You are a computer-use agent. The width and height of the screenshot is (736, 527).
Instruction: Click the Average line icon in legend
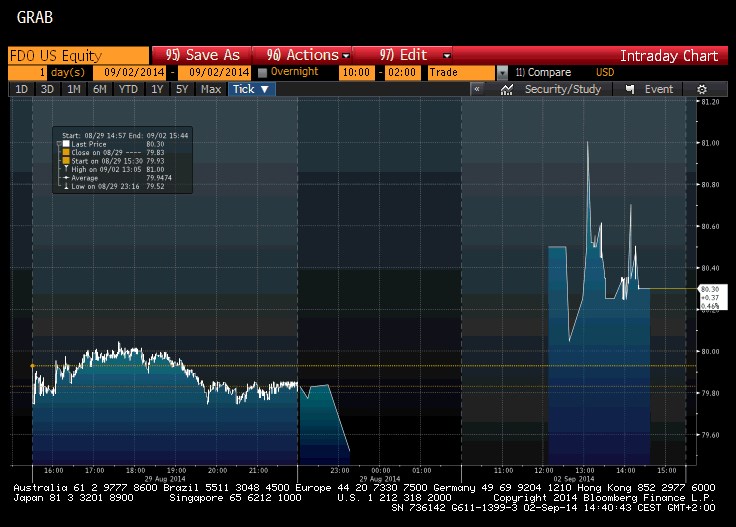pyautogui.click(x=66, y=179)
